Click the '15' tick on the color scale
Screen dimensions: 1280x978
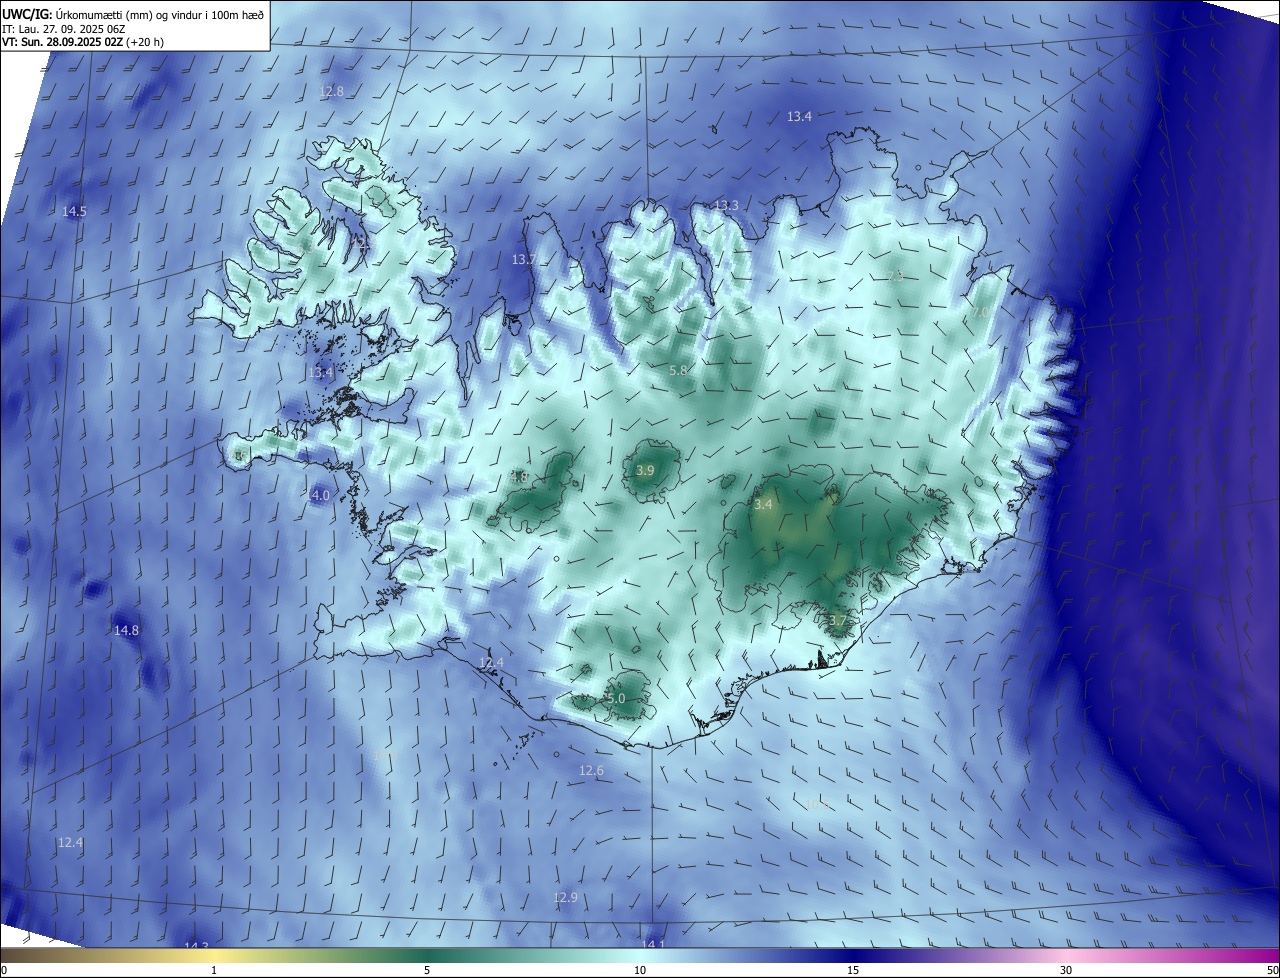pos(853,970)
